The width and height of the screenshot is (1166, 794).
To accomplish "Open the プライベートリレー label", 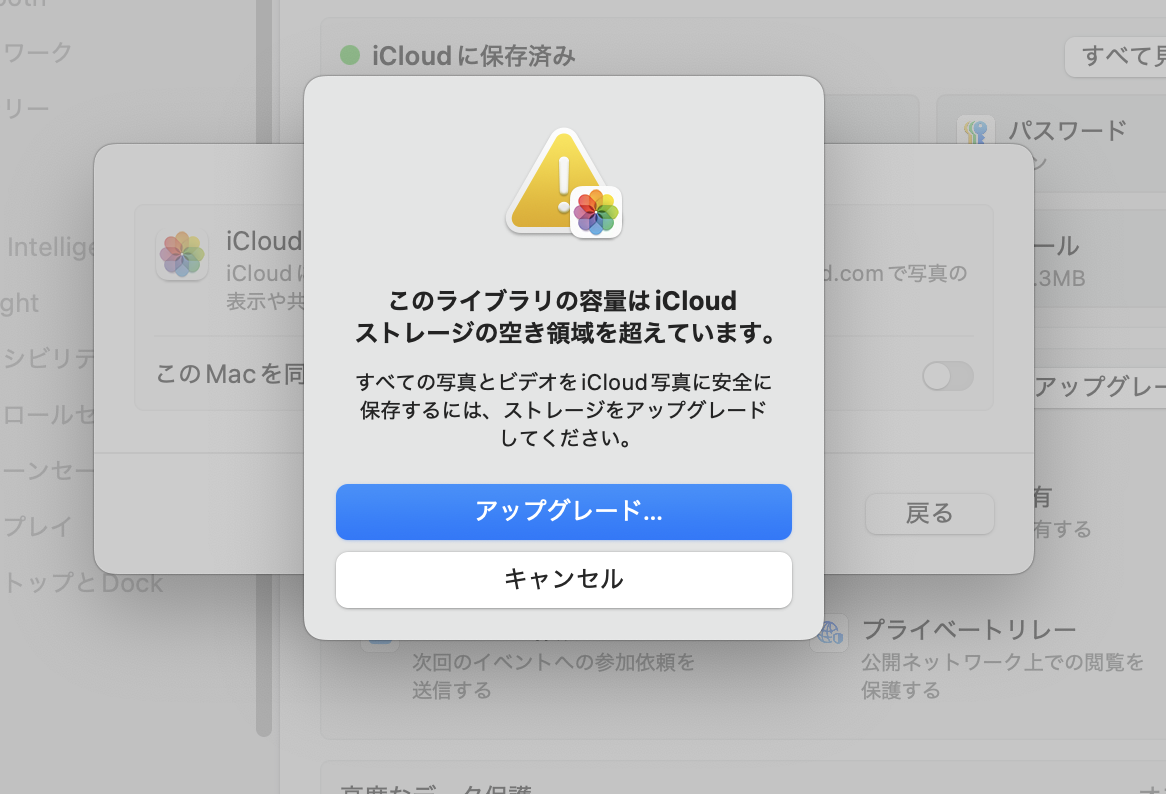I will (x=968, y=630).
